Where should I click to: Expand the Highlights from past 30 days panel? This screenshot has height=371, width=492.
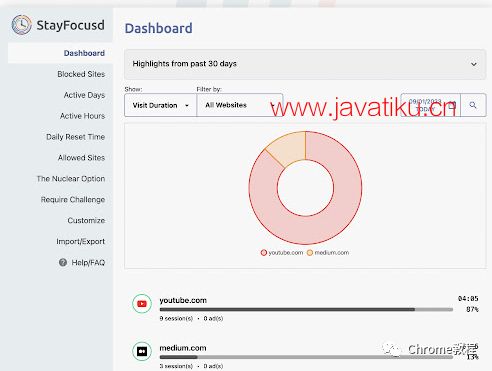[305, 64]
